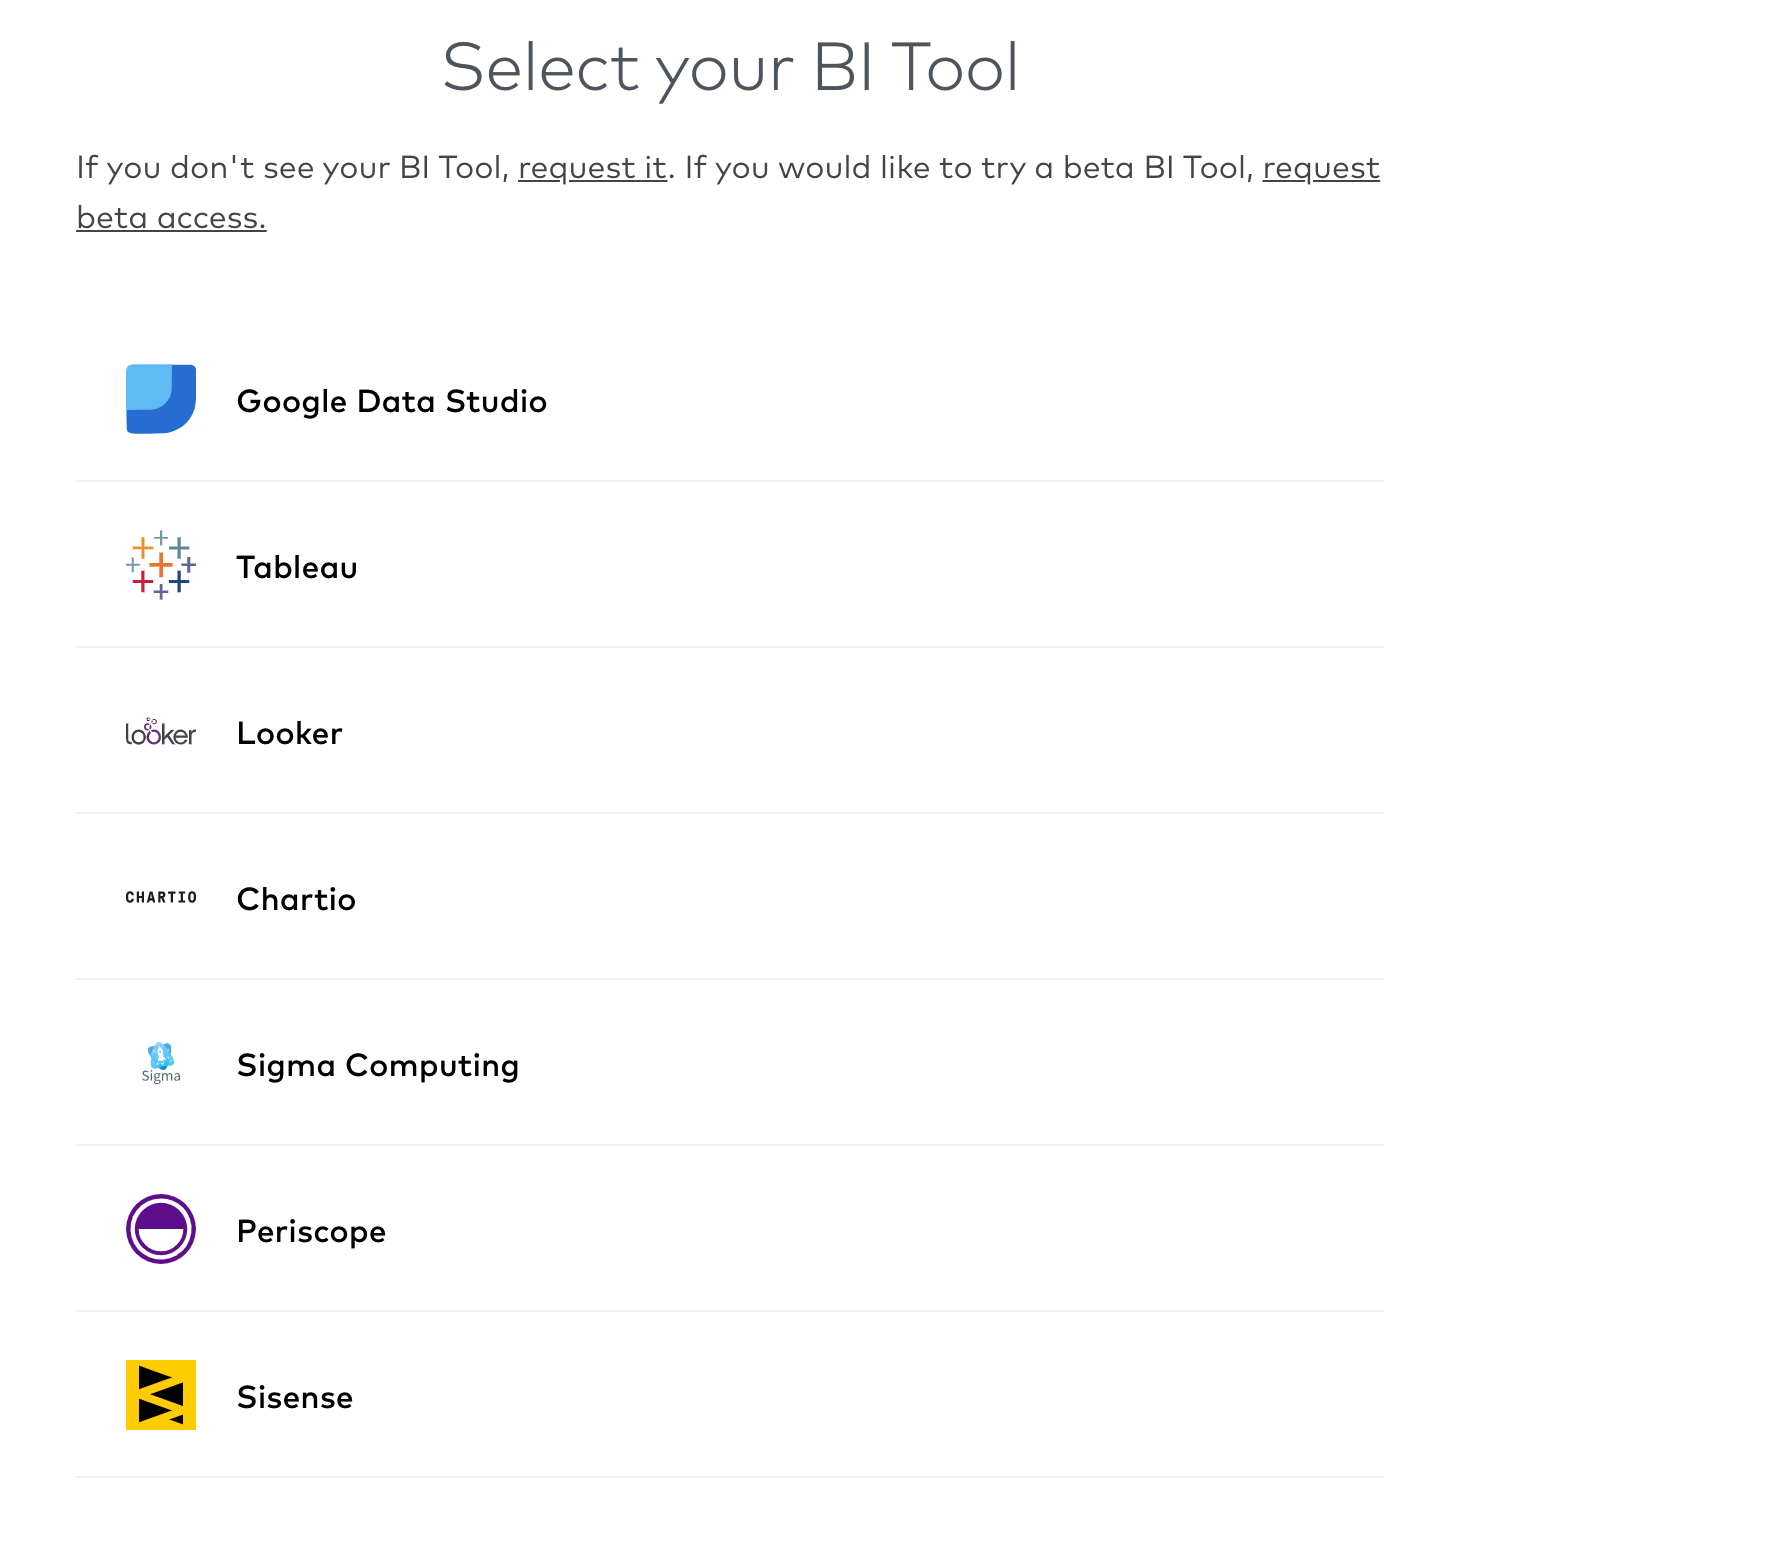Click the Sigma Computing logo icon
1790x1550 pixels.
161,1063
